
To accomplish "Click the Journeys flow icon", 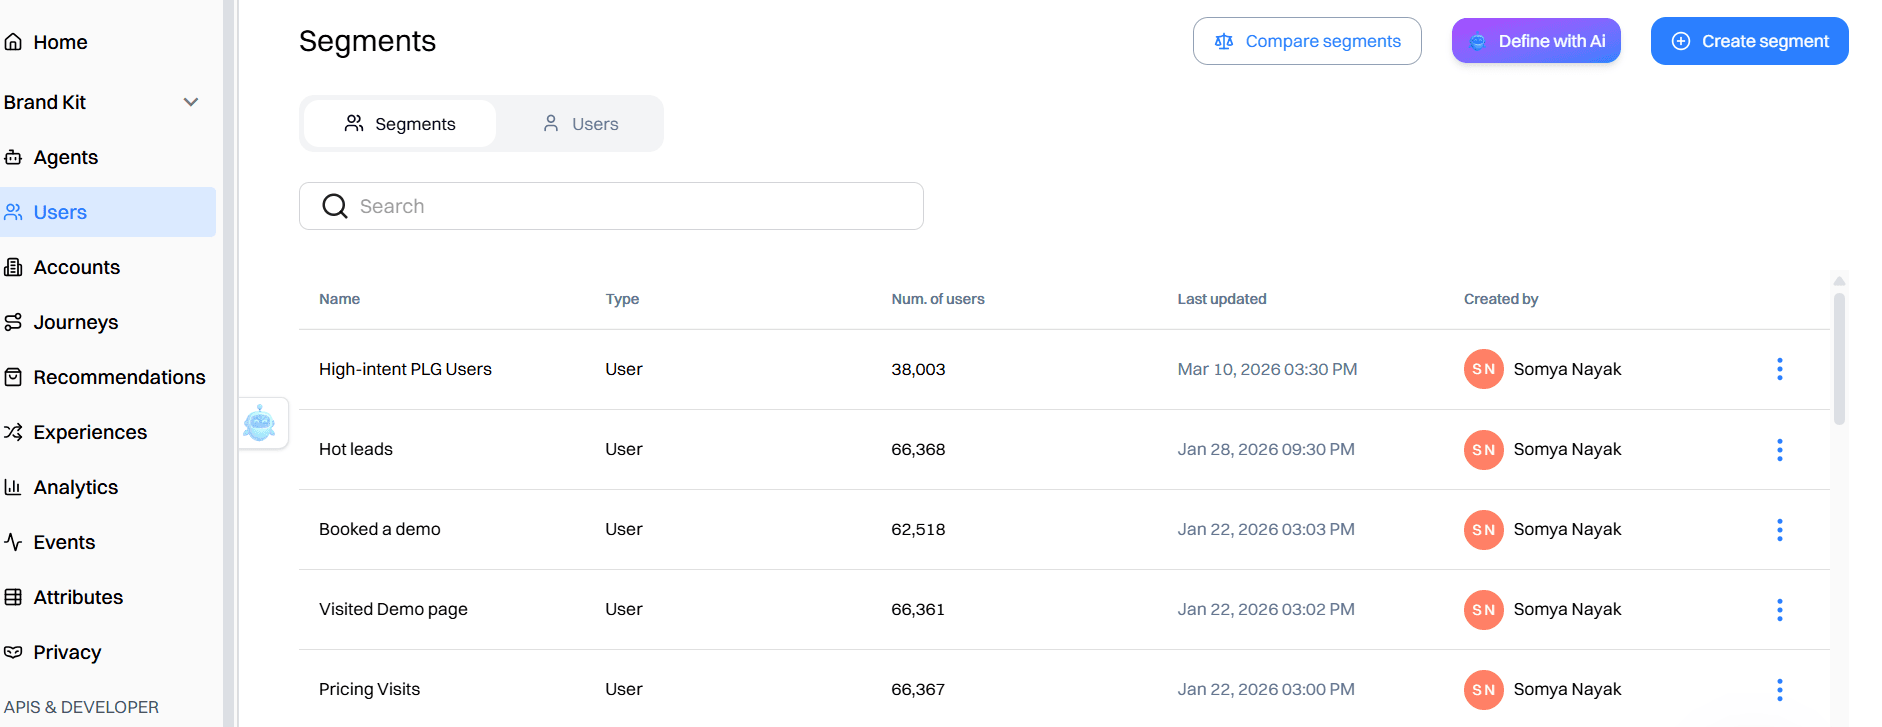I will tap(13, 322).
